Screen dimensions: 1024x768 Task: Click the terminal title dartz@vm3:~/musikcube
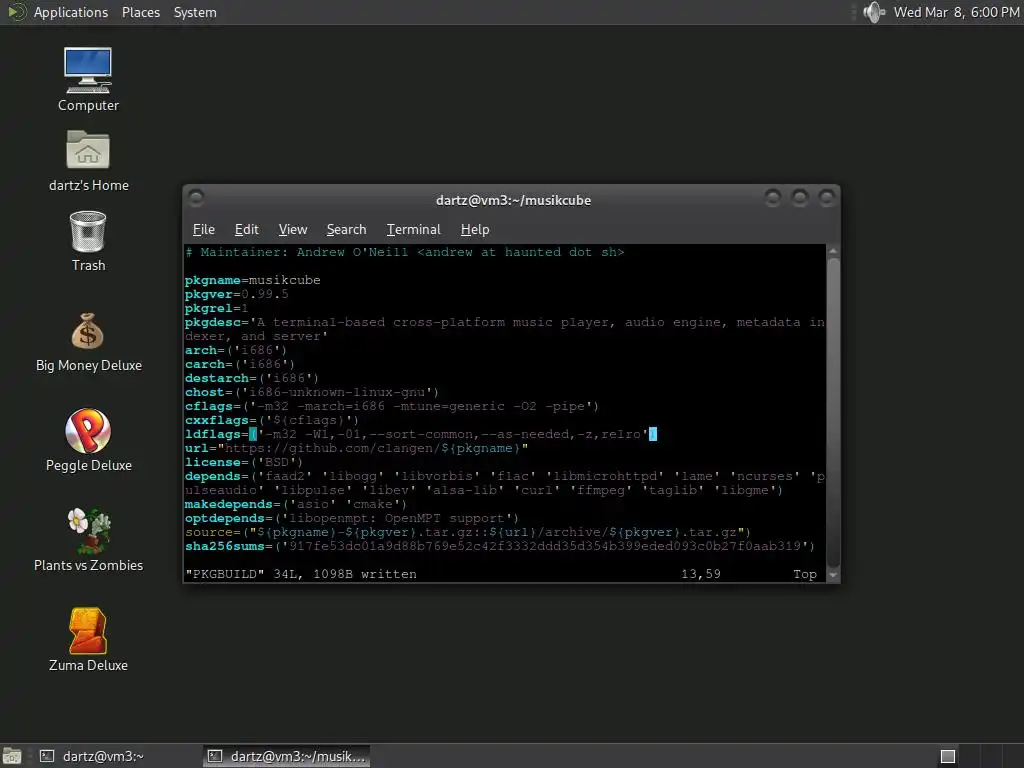pyautogui.click(x=513, y=200)
